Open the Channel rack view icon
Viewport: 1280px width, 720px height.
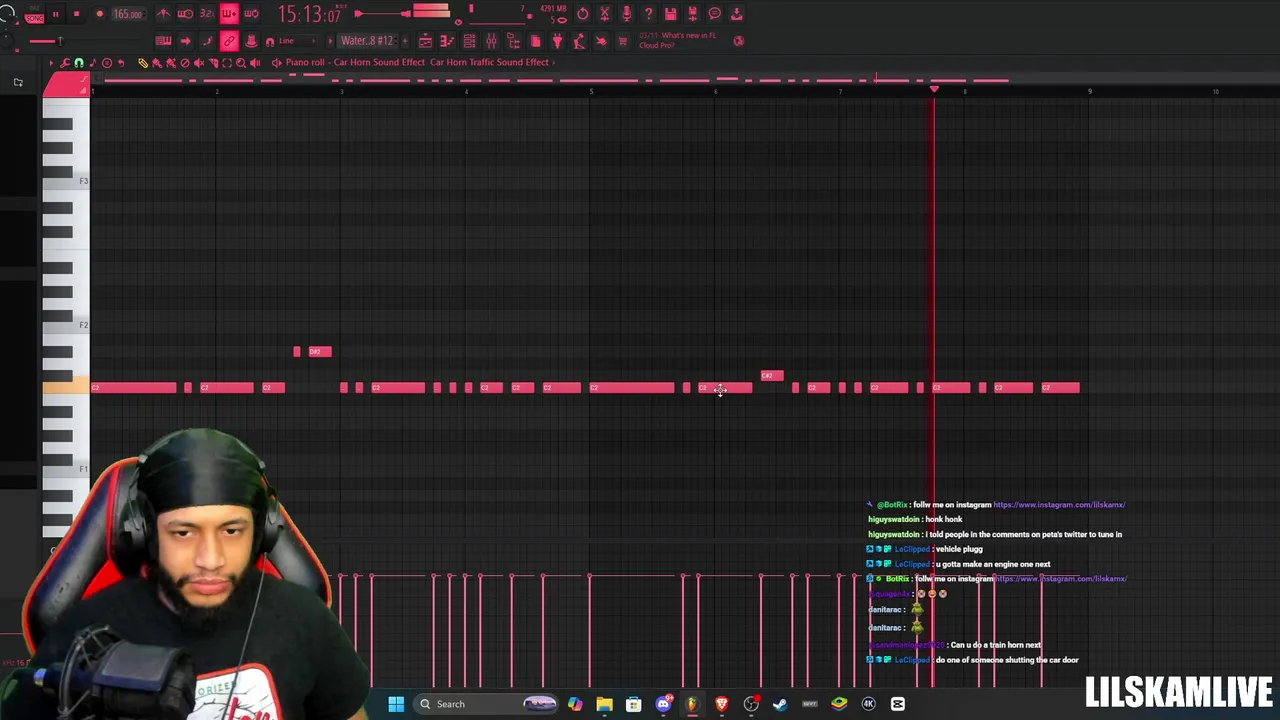coord(469,41)
